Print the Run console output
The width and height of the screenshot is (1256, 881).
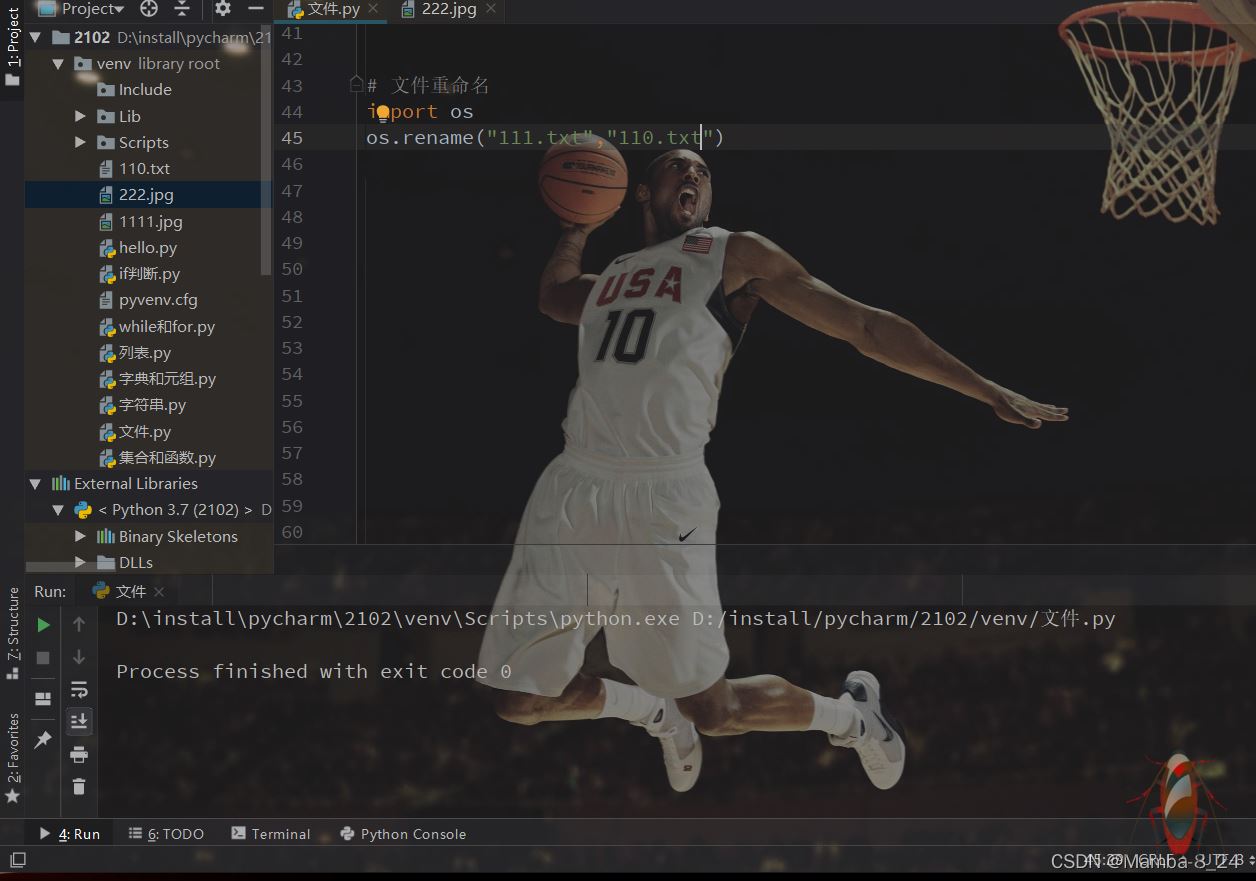tap(79, 755)
